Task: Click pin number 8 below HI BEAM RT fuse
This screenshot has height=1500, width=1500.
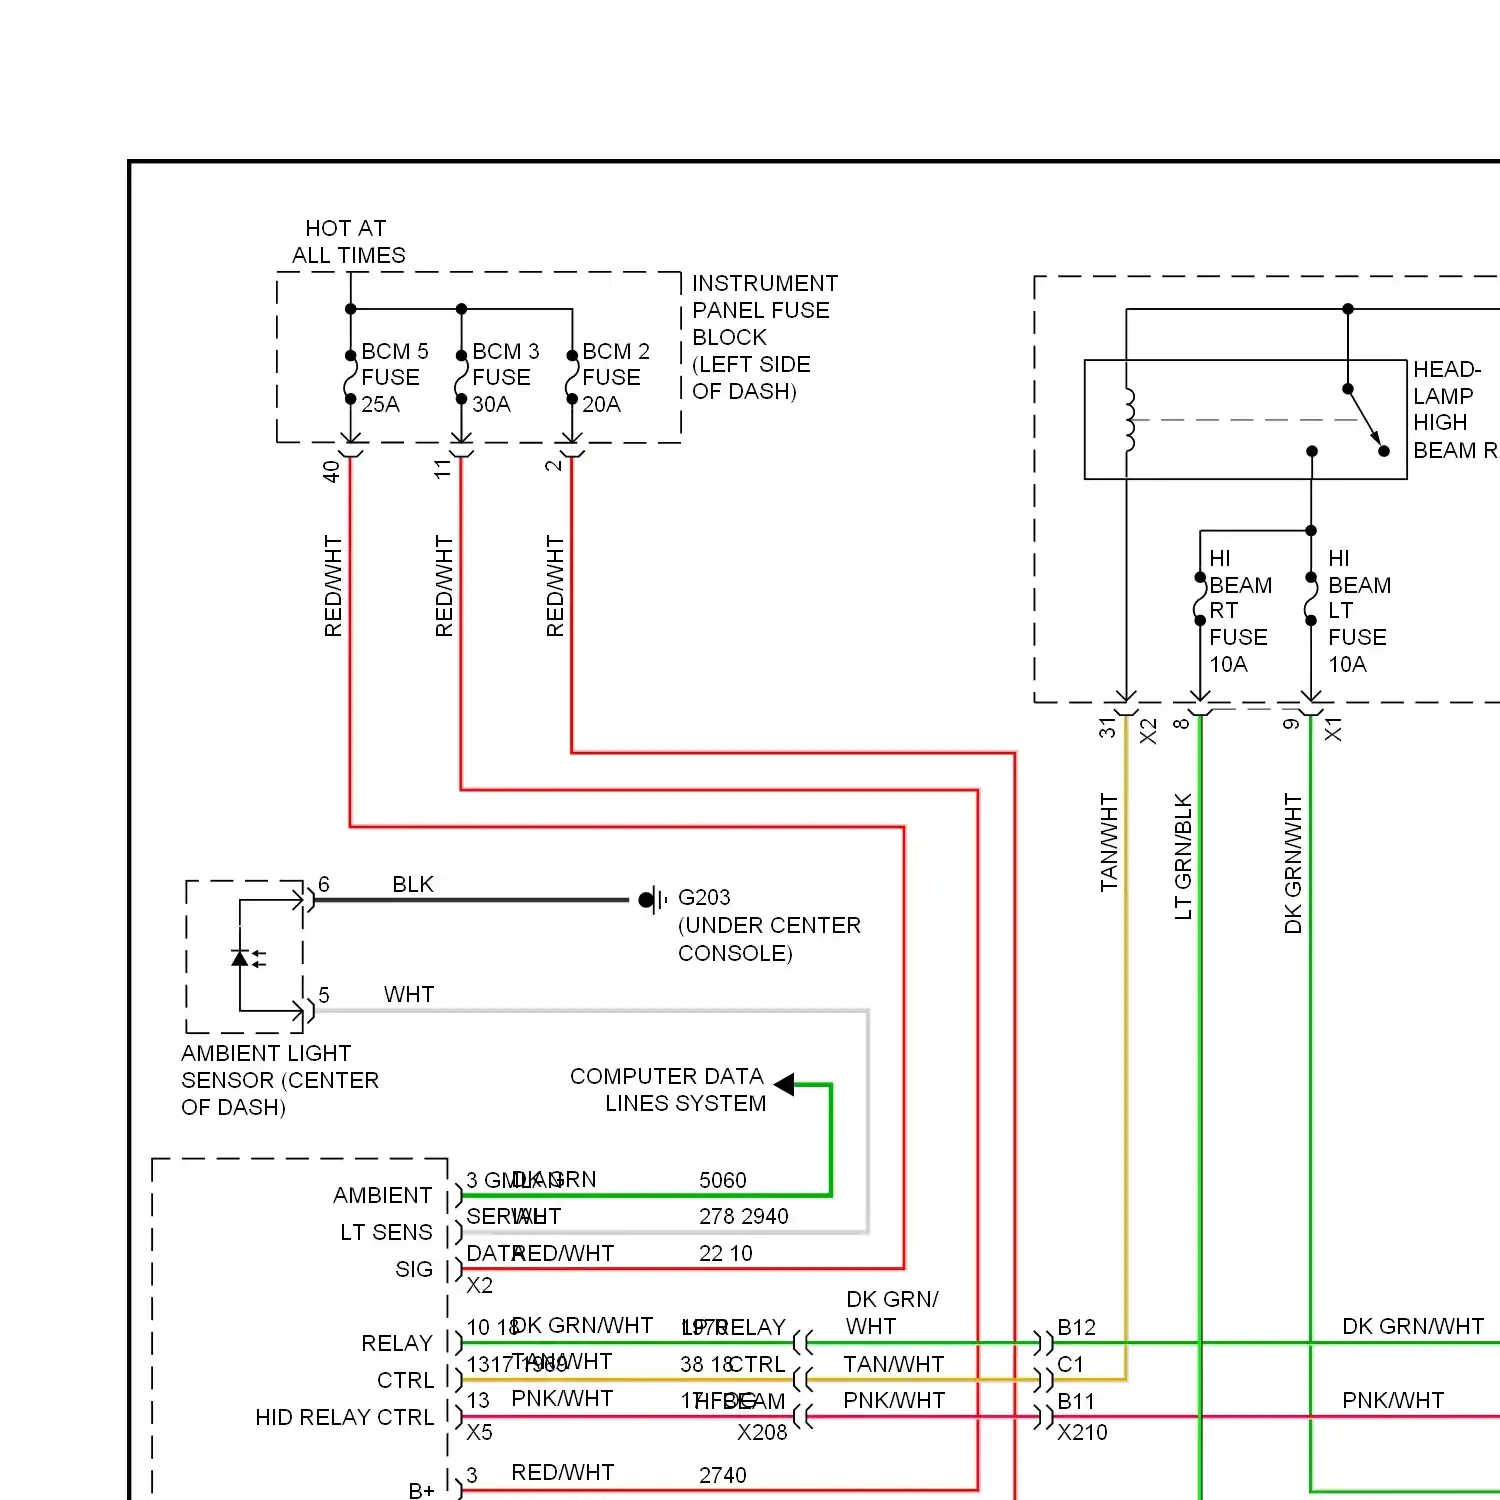Action: pos(1182,724)
